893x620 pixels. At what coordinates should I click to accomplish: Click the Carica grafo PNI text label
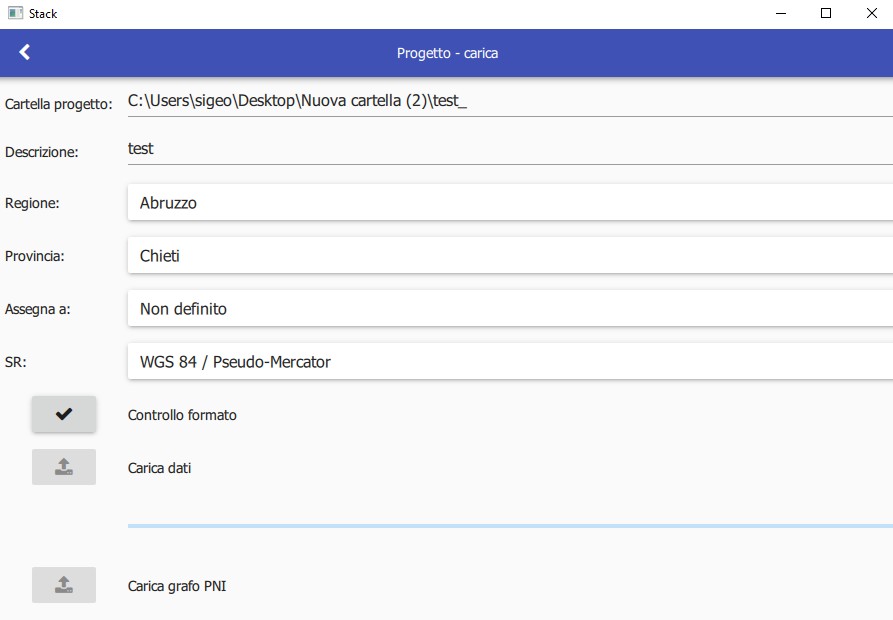click(x=177, y=586)
